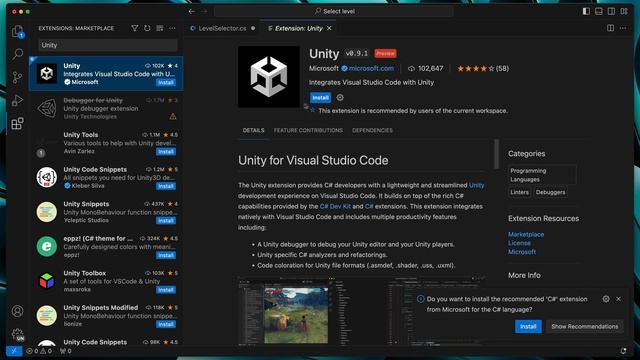
Task: Open Unity extension manage gear
Action: pos(340,98)
